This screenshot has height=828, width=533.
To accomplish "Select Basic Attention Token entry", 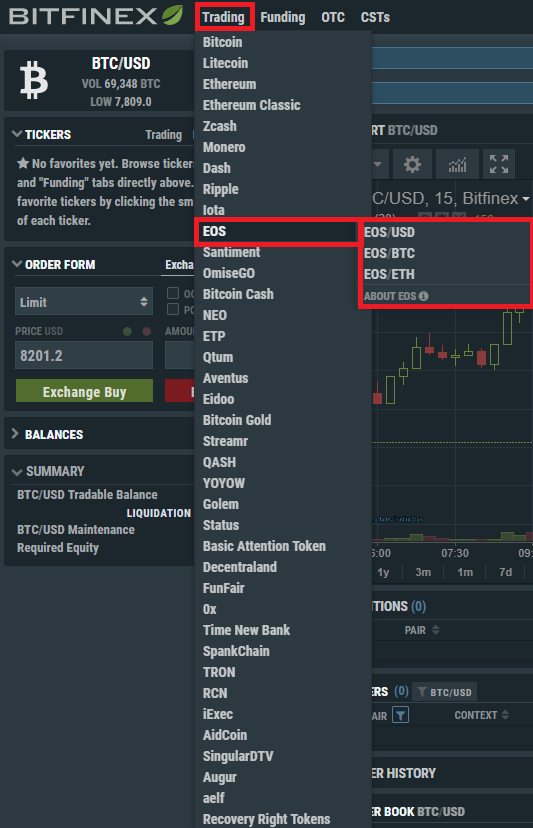I will (264, 546).
